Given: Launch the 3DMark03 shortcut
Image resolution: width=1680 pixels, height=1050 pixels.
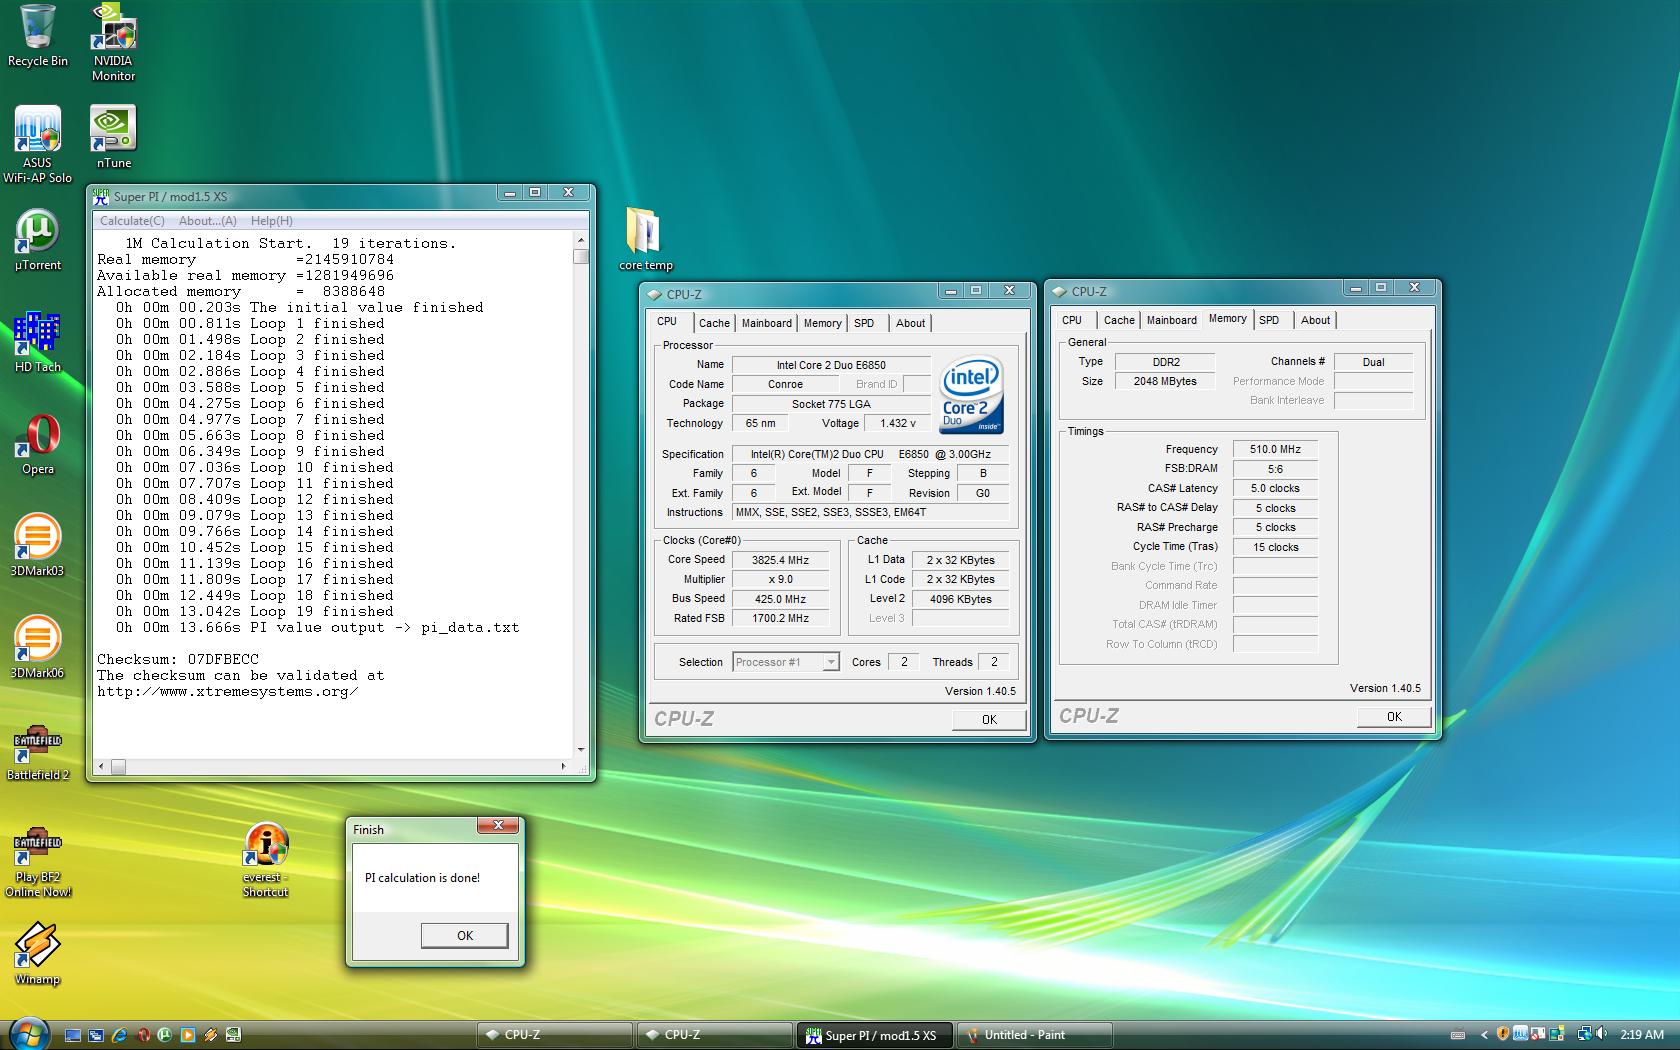Looking at the screenshot, I should point(37,546).
